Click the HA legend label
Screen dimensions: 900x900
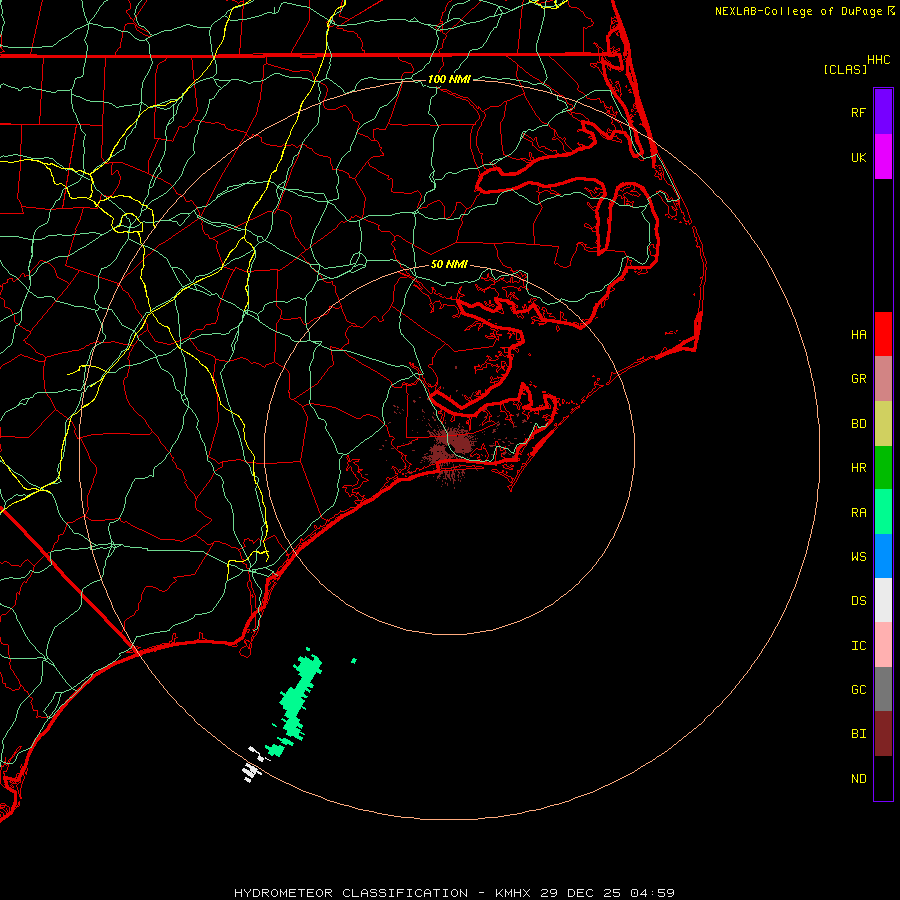[x=859, y=334]
